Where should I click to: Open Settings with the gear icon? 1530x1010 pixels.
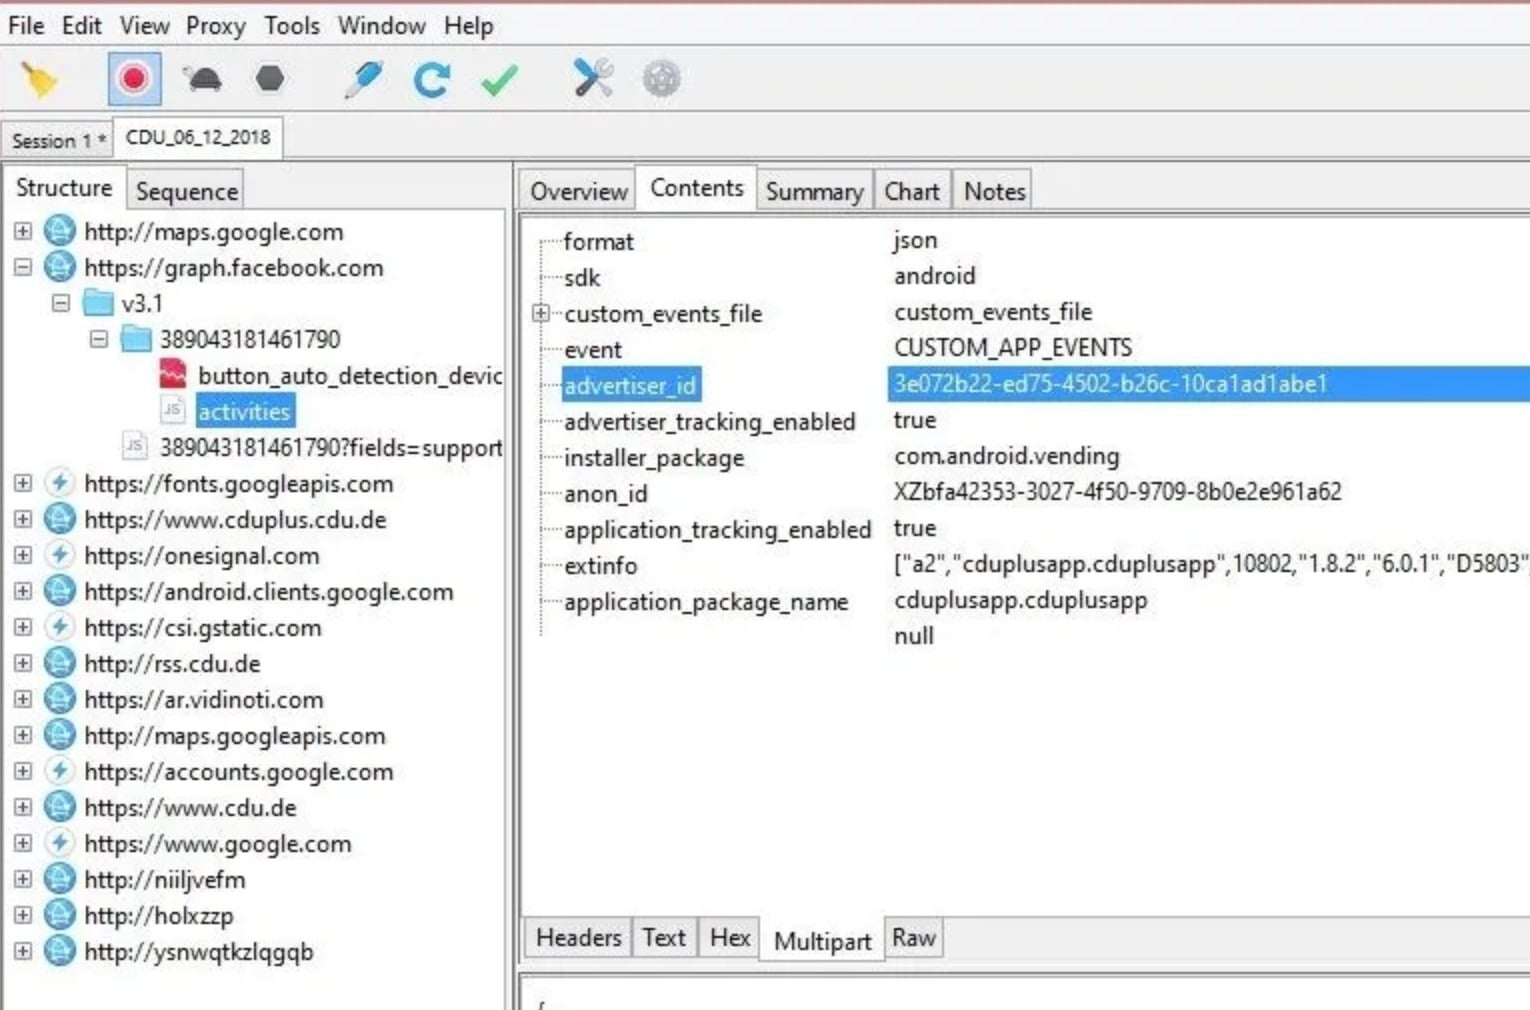coord(661,78)
